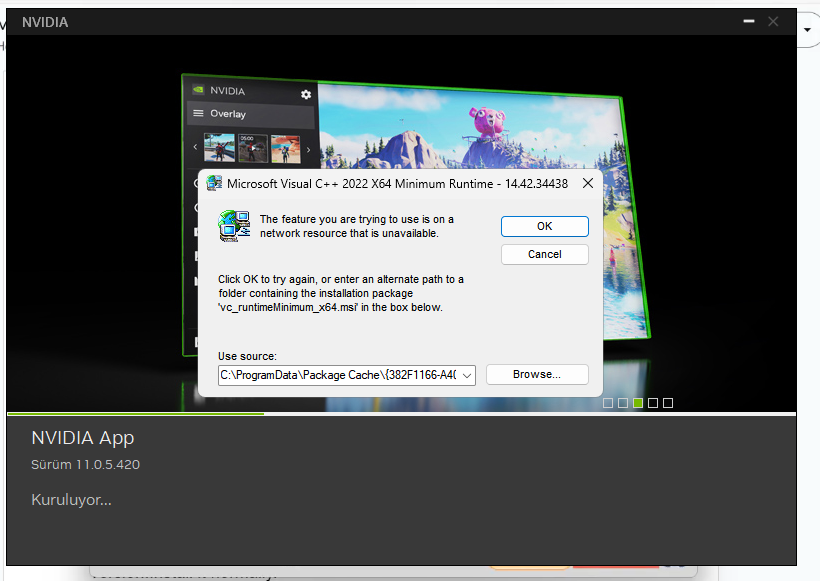Viewport: 820px width, 581px height.
Task: Select the first slideshow indicator square
Action: click(608, 403)
